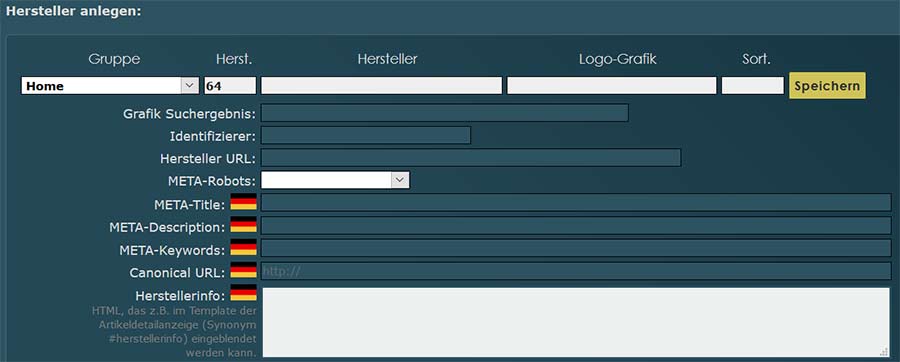Click the Hersteller URL input
The width and height of the screenshot is (900, 362).
471,158
